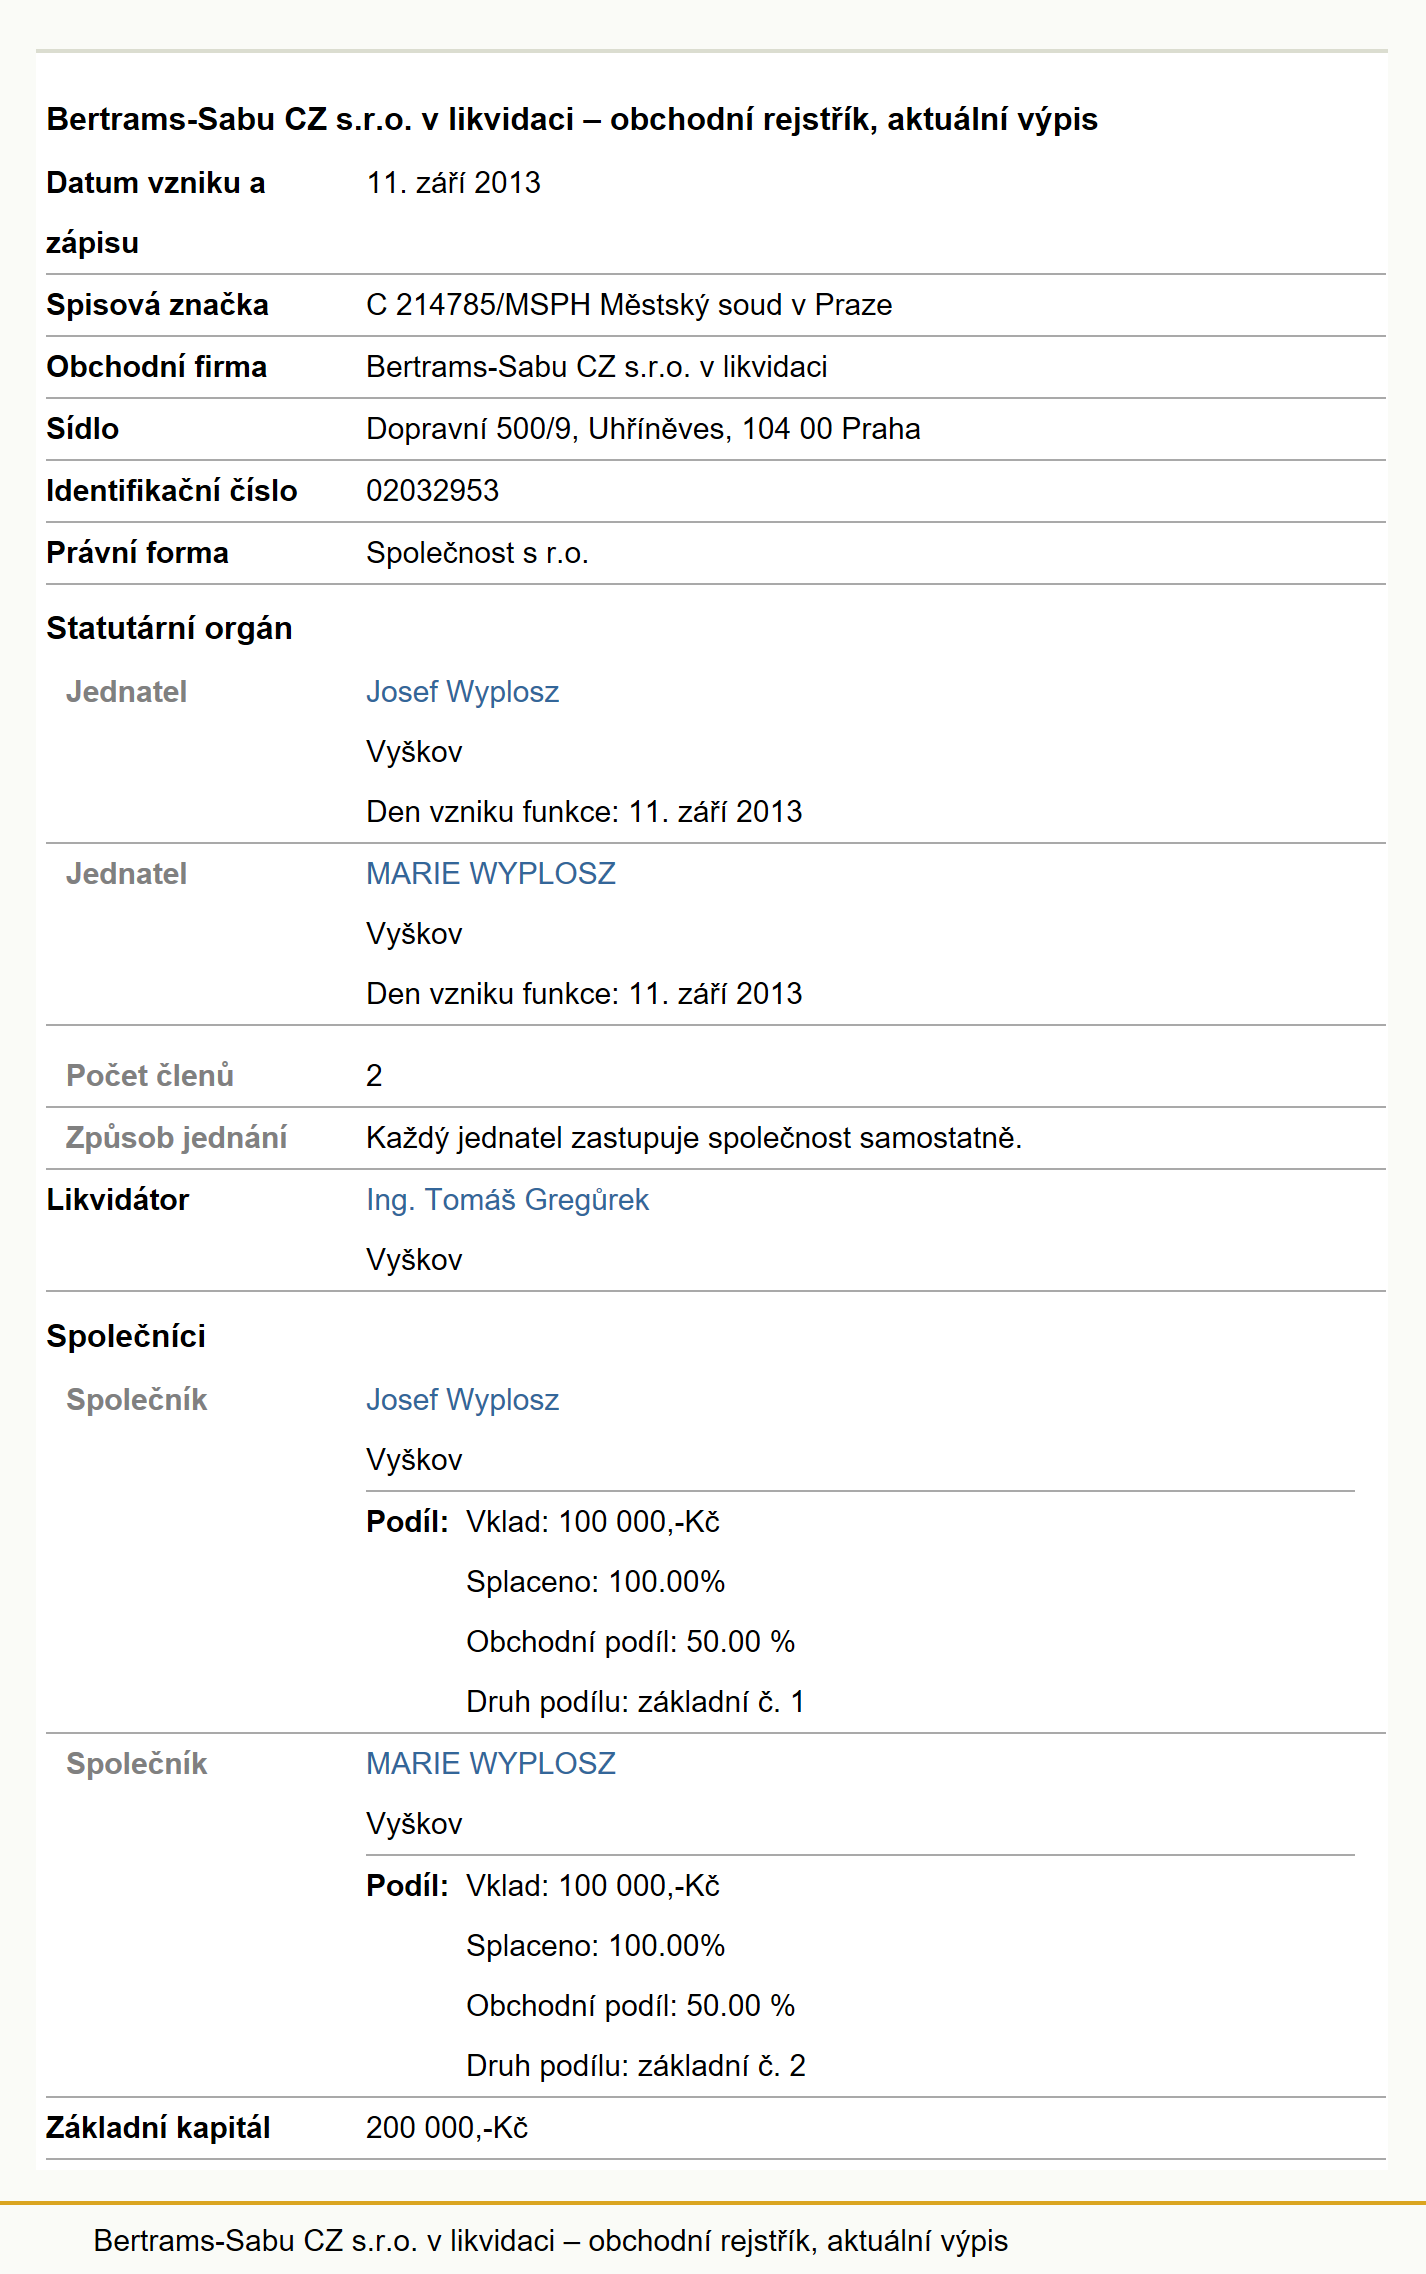Open MARIE WYPLOSZ link under Společník
Image resolution: width=1426 pixels, height=2274 pixels.
(x=491, y=1764)
